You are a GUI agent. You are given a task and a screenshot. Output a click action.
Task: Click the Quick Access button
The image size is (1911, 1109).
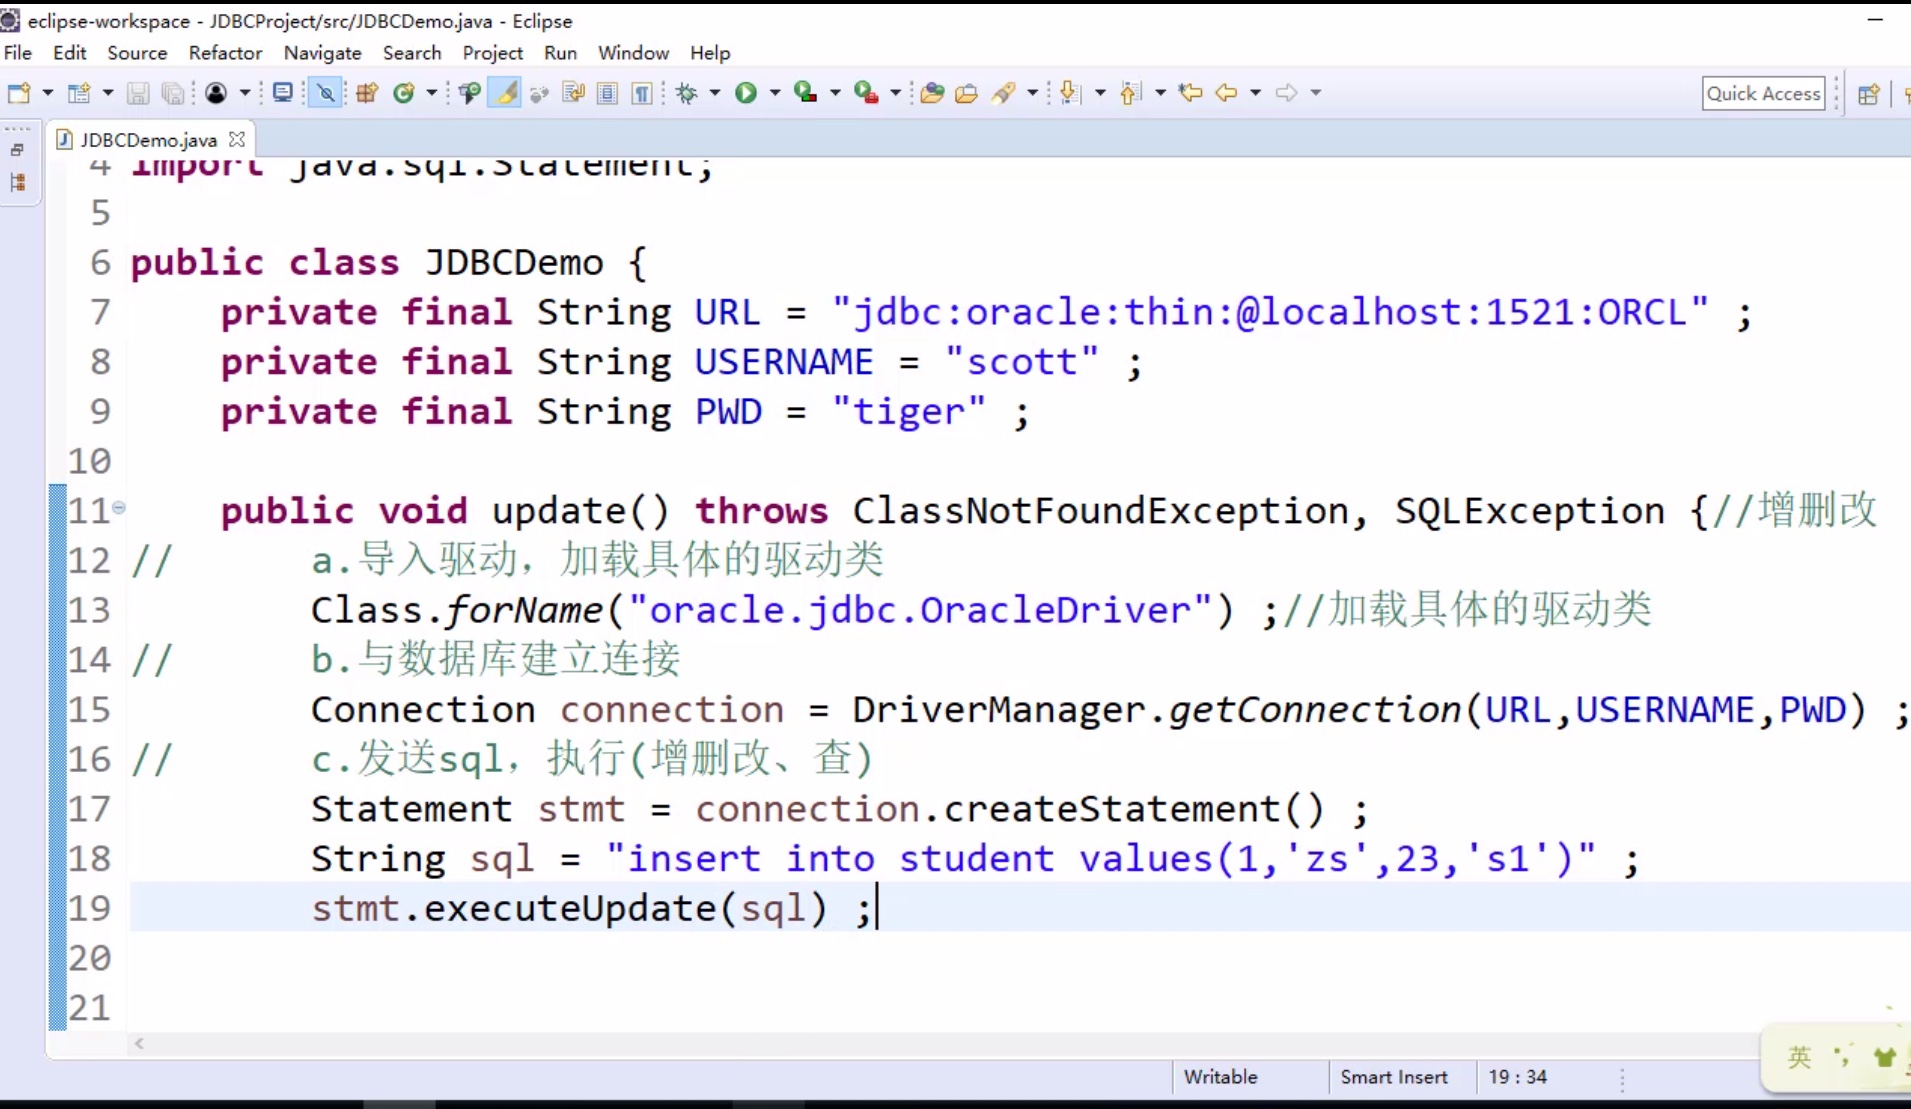click(x=1763, y=93)
